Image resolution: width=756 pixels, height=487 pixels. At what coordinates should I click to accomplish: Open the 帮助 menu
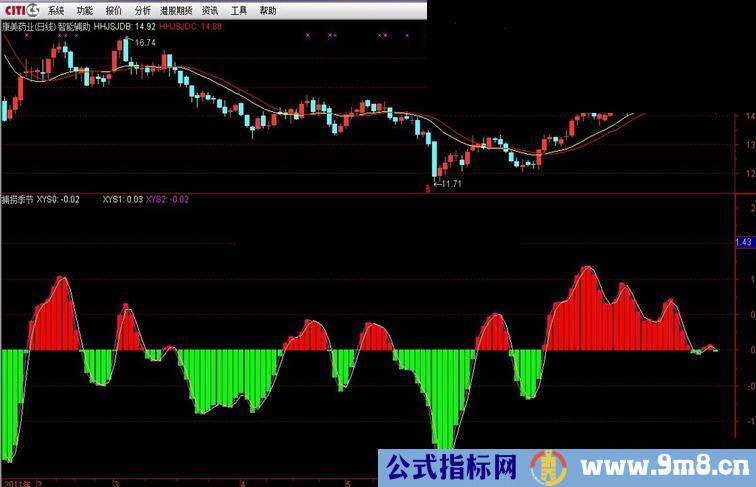(x=268, y=11)
